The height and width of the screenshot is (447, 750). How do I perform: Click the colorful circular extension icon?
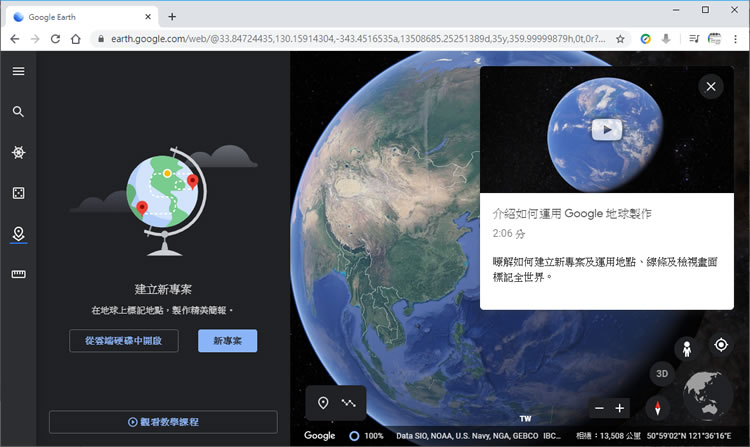[x=646, y=39]
